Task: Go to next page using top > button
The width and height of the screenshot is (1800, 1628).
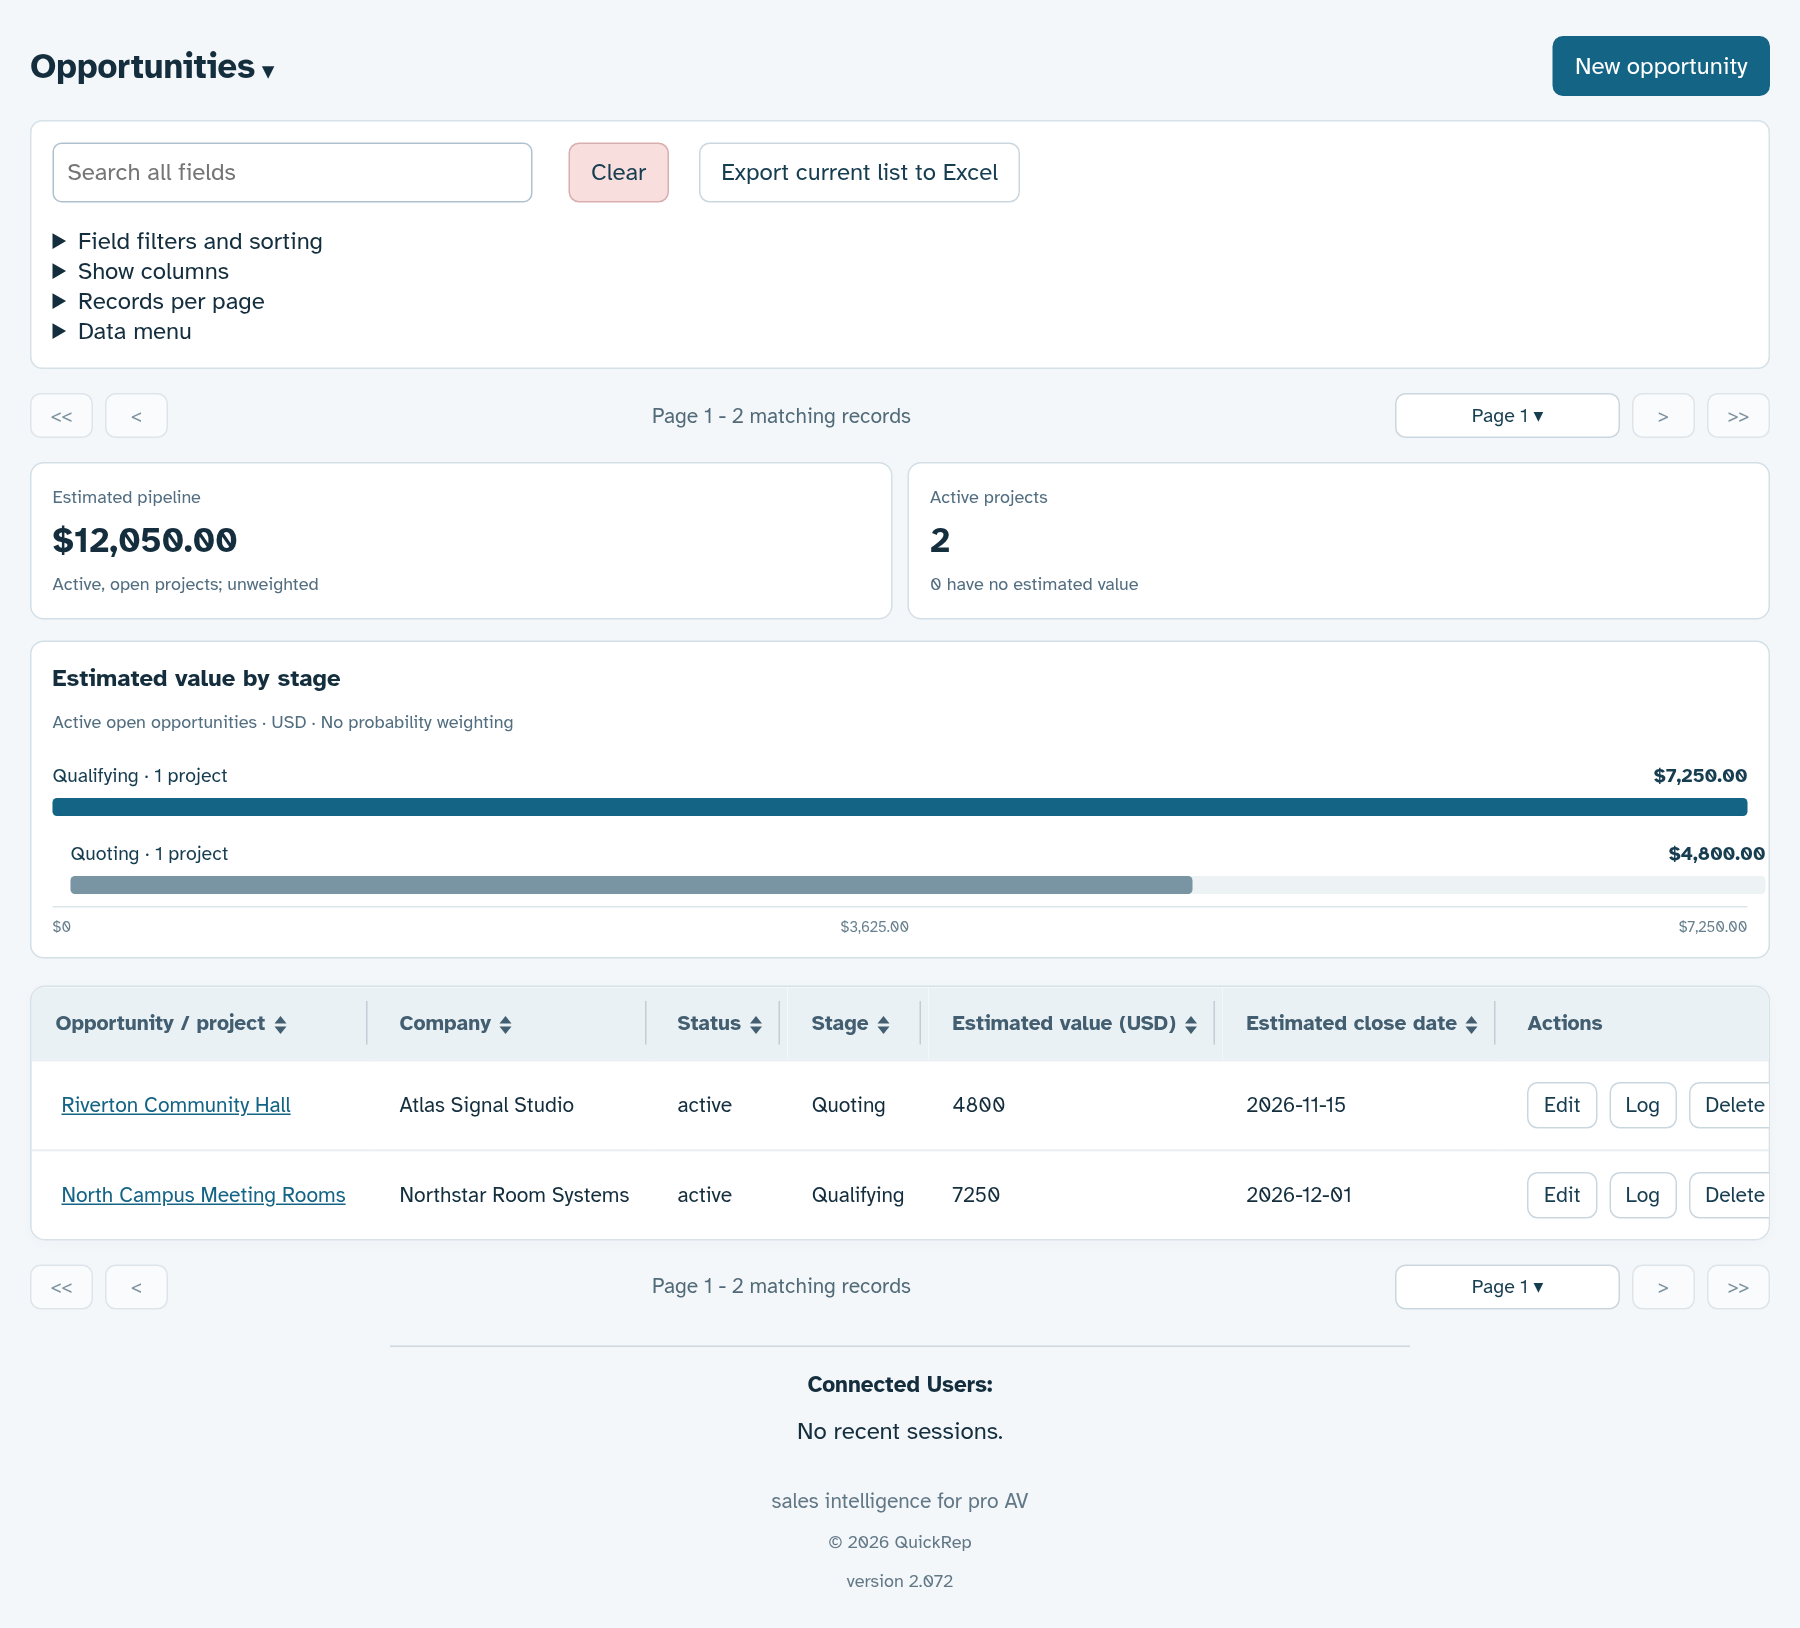Action: [x=1662, y=415]
